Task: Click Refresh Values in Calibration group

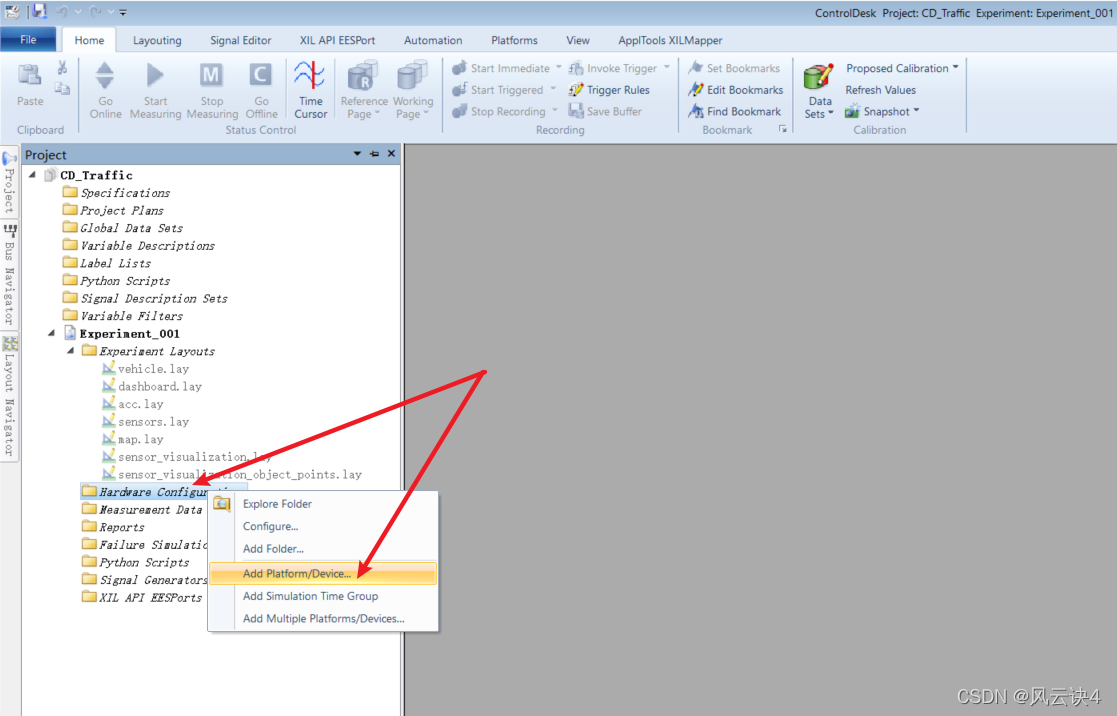Action: [880, 90]
